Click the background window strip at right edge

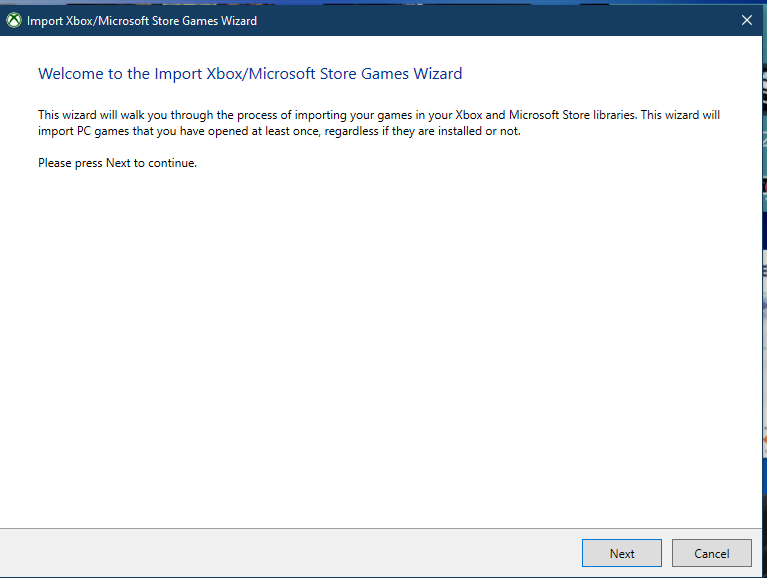(765, 293)
